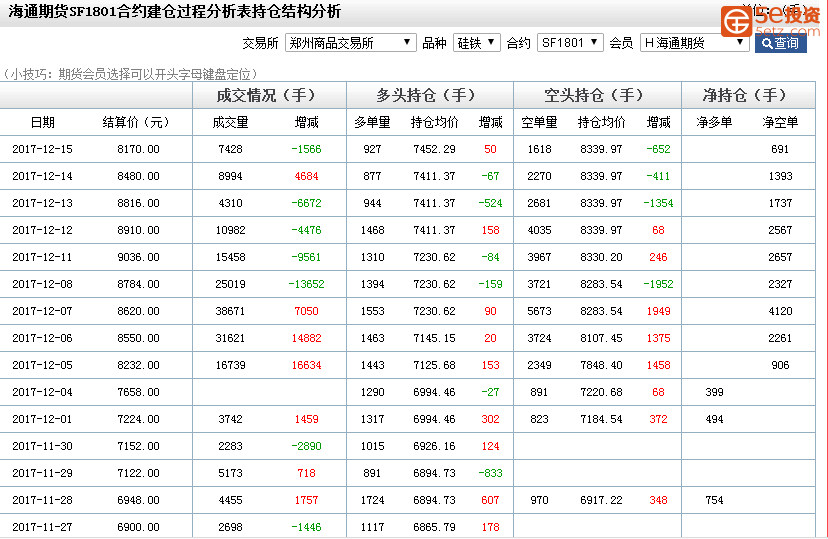Viewport: 828px width, 539px height.
Task: Select the date cell 2017-12-04
Action: [42, 392]
